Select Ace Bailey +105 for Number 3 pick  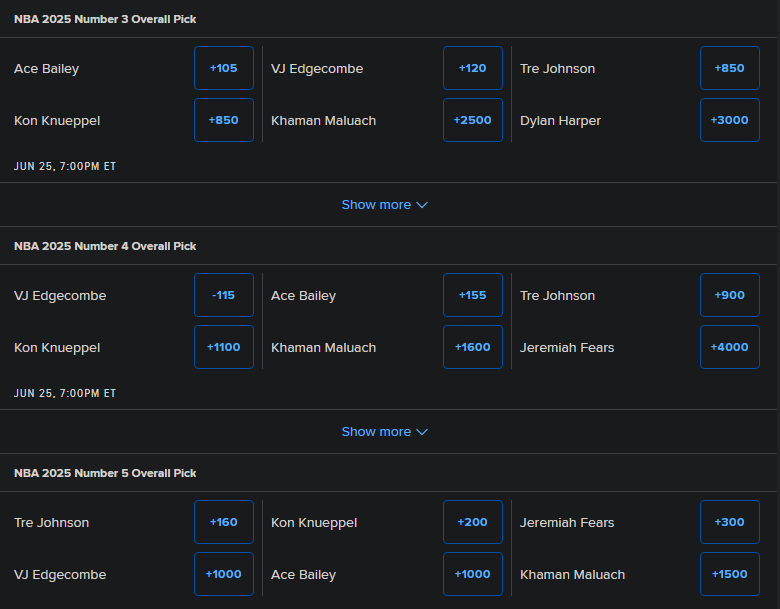click(x=224, y=68)
